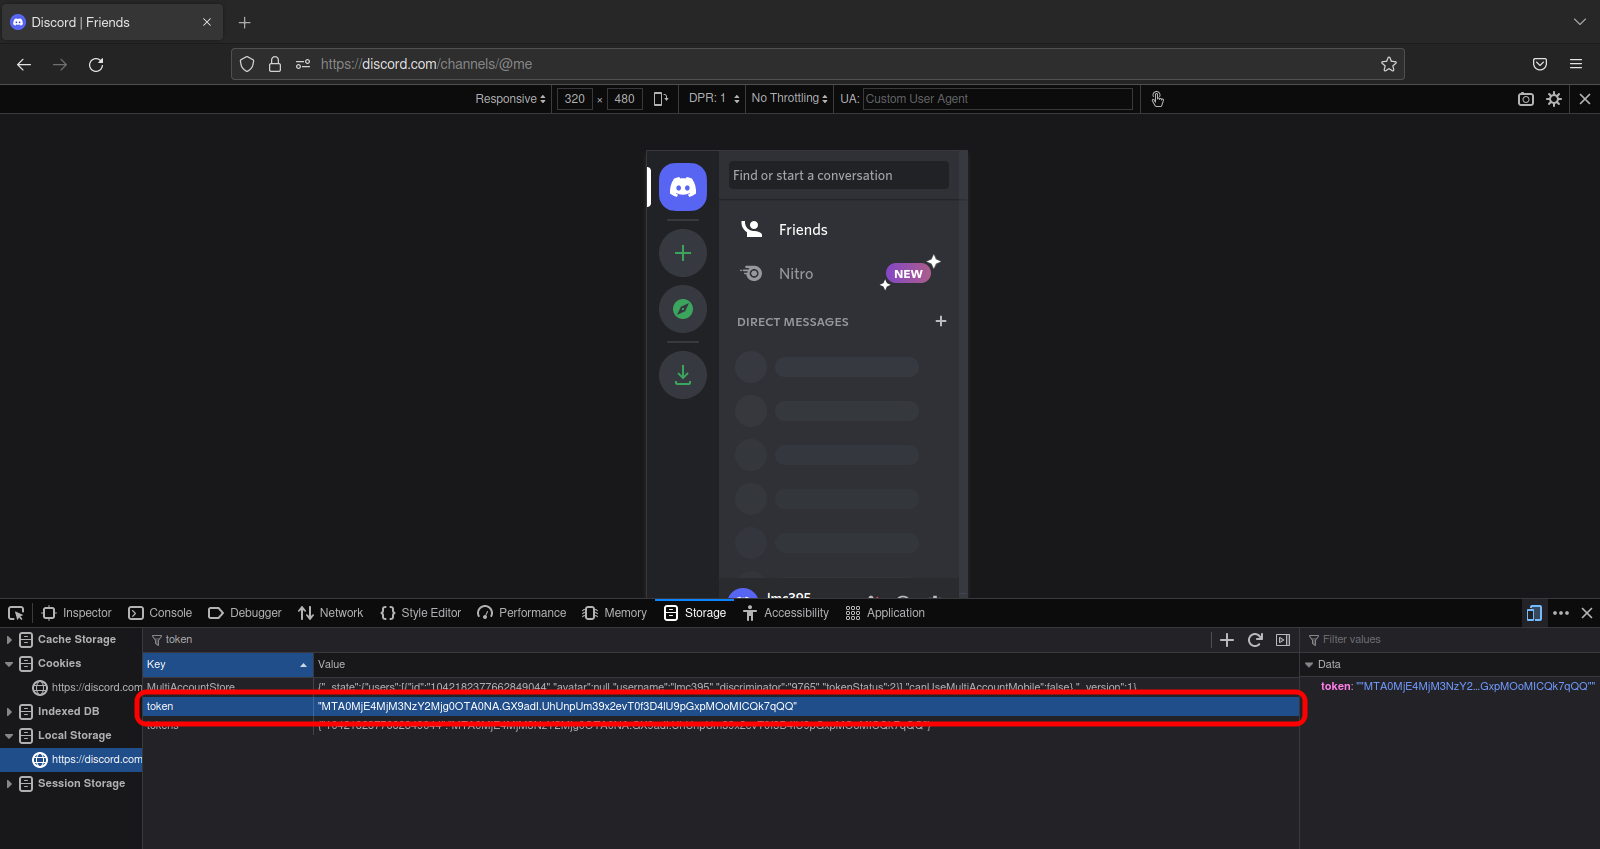Open a new browser tab with the plus button

coord(244,22)
